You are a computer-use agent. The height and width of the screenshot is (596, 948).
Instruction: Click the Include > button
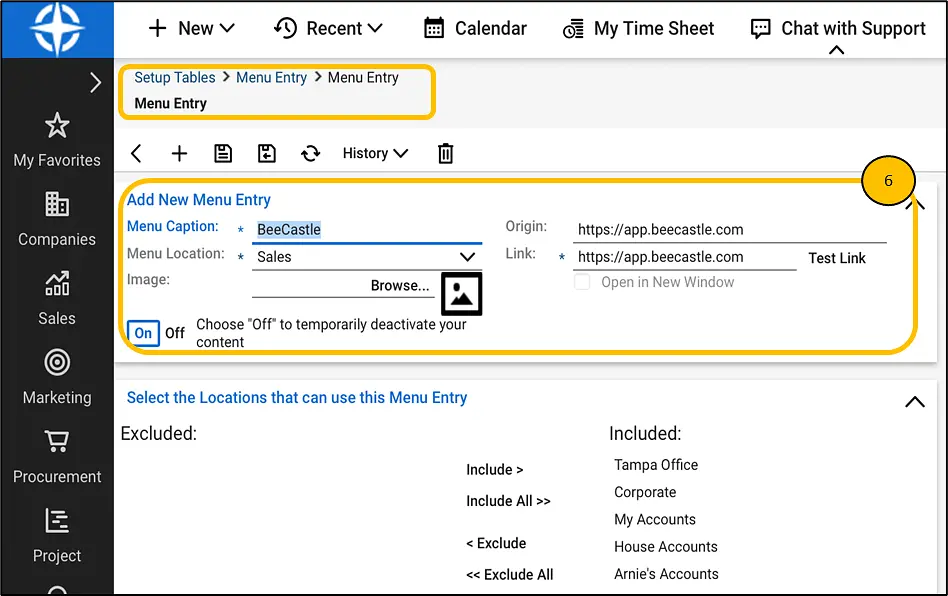(x=495, y=470)
